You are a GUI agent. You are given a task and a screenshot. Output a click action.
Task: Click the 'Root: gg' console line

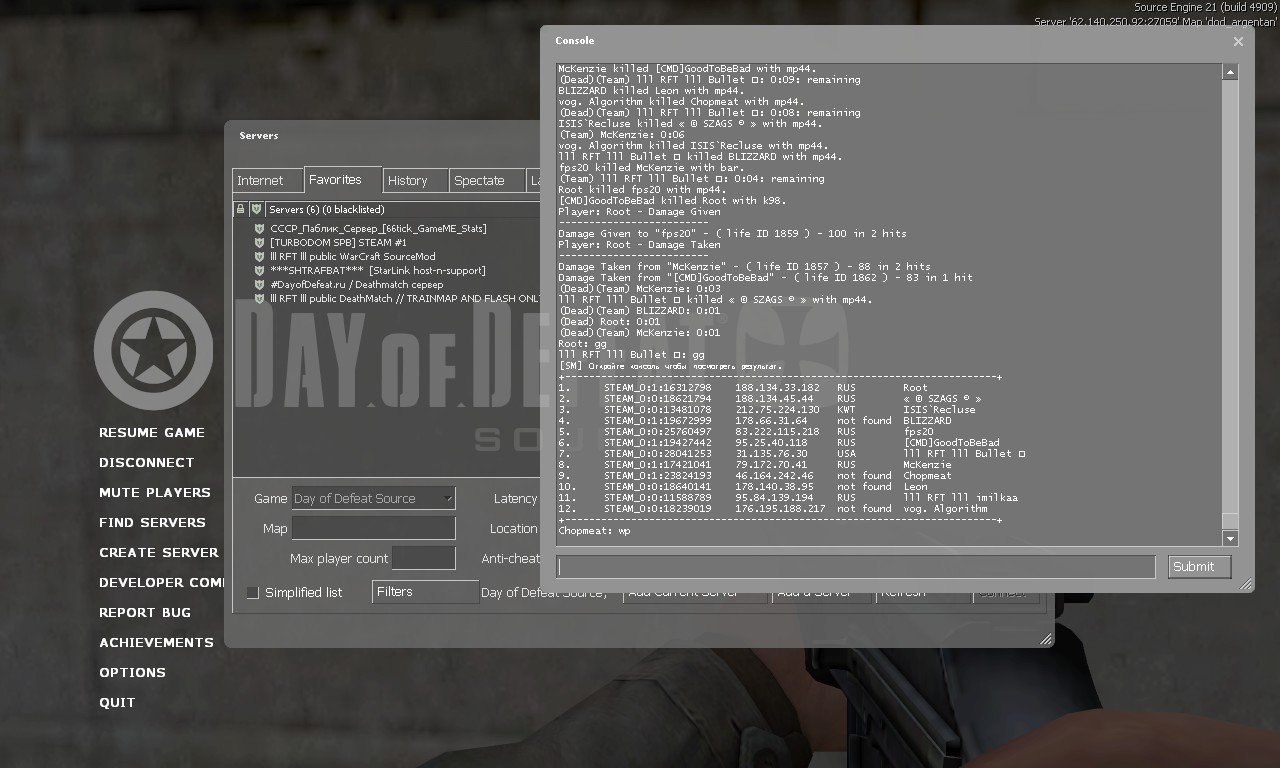[x=582, y=343]
